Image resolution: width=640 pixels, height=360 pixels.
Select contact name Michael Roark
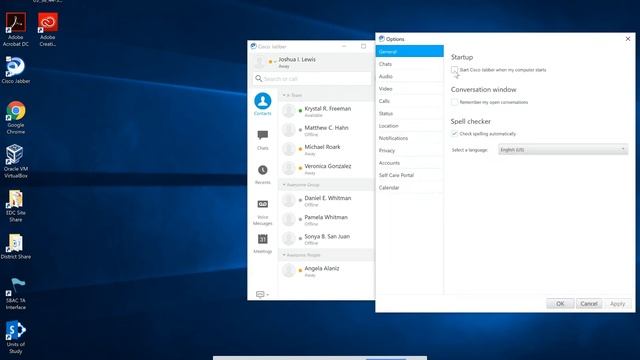click(322, 147)
